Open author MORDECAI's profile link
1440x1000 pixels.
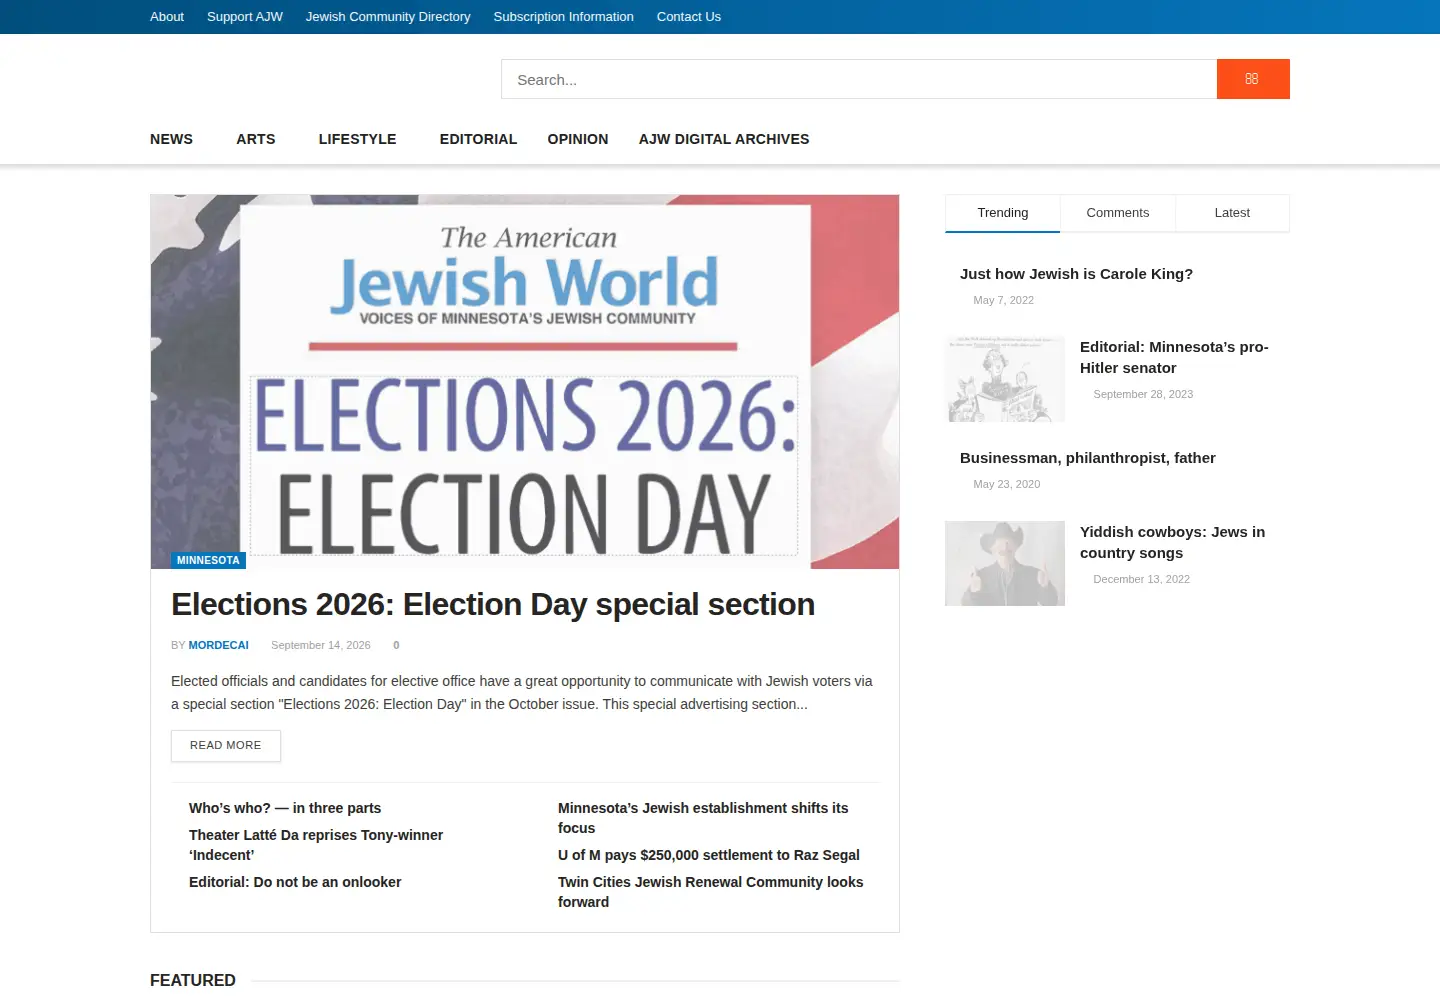pyautogui.click(x=218, y=645)
